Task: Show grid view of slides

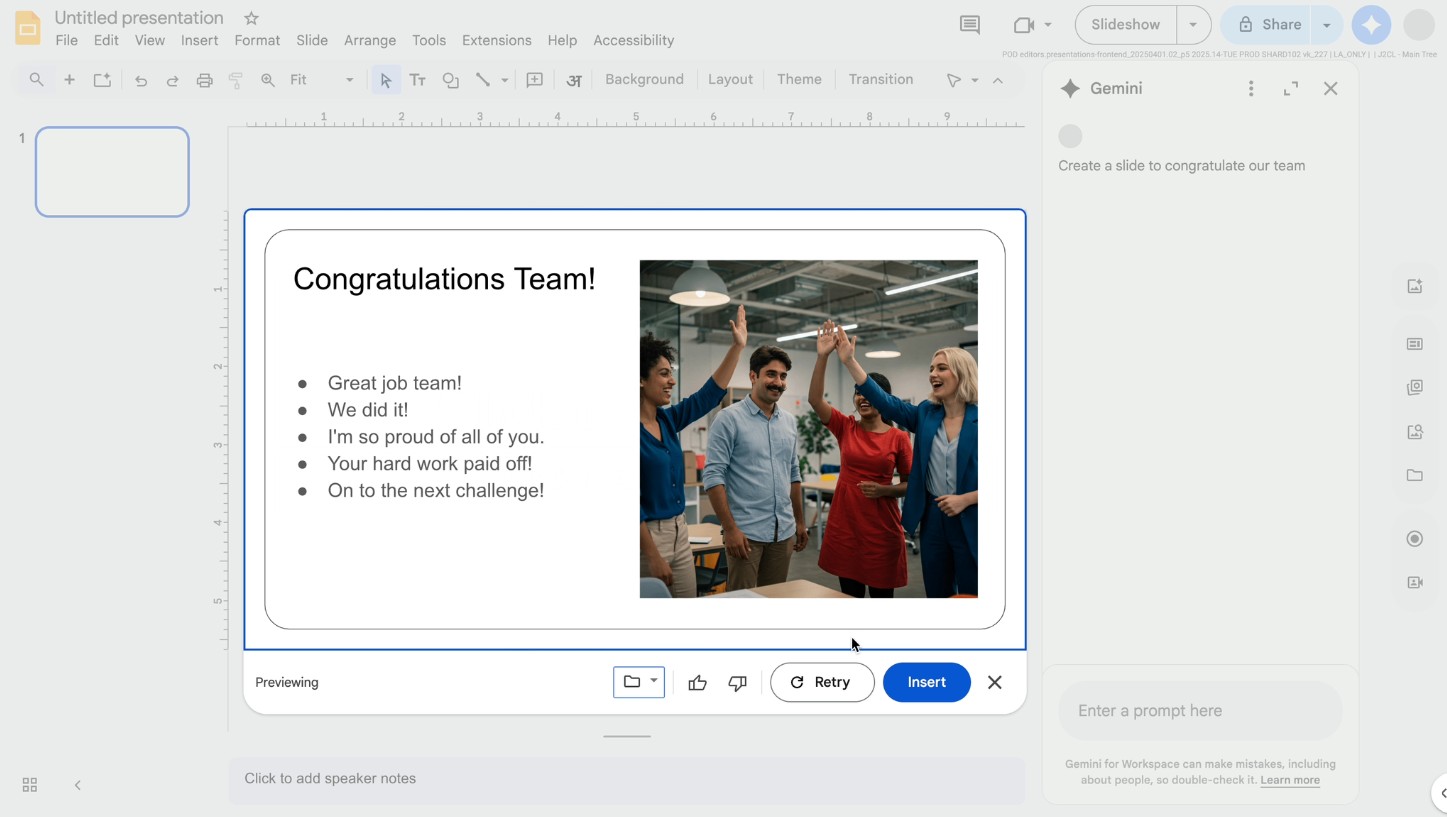Action: (x=30, y=785)
